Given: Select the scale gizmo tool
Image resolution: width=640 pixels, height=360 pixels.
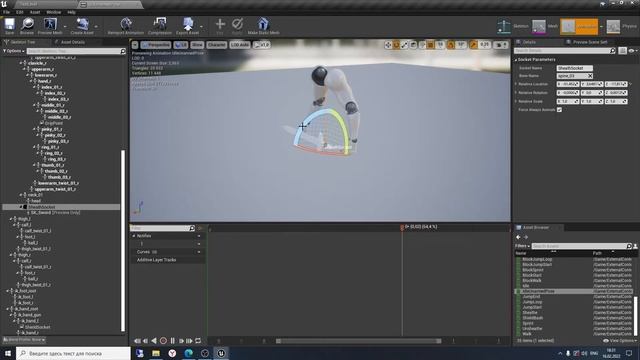Looking at the screenshot, I should pyautogui.click(x=404, y=45).
